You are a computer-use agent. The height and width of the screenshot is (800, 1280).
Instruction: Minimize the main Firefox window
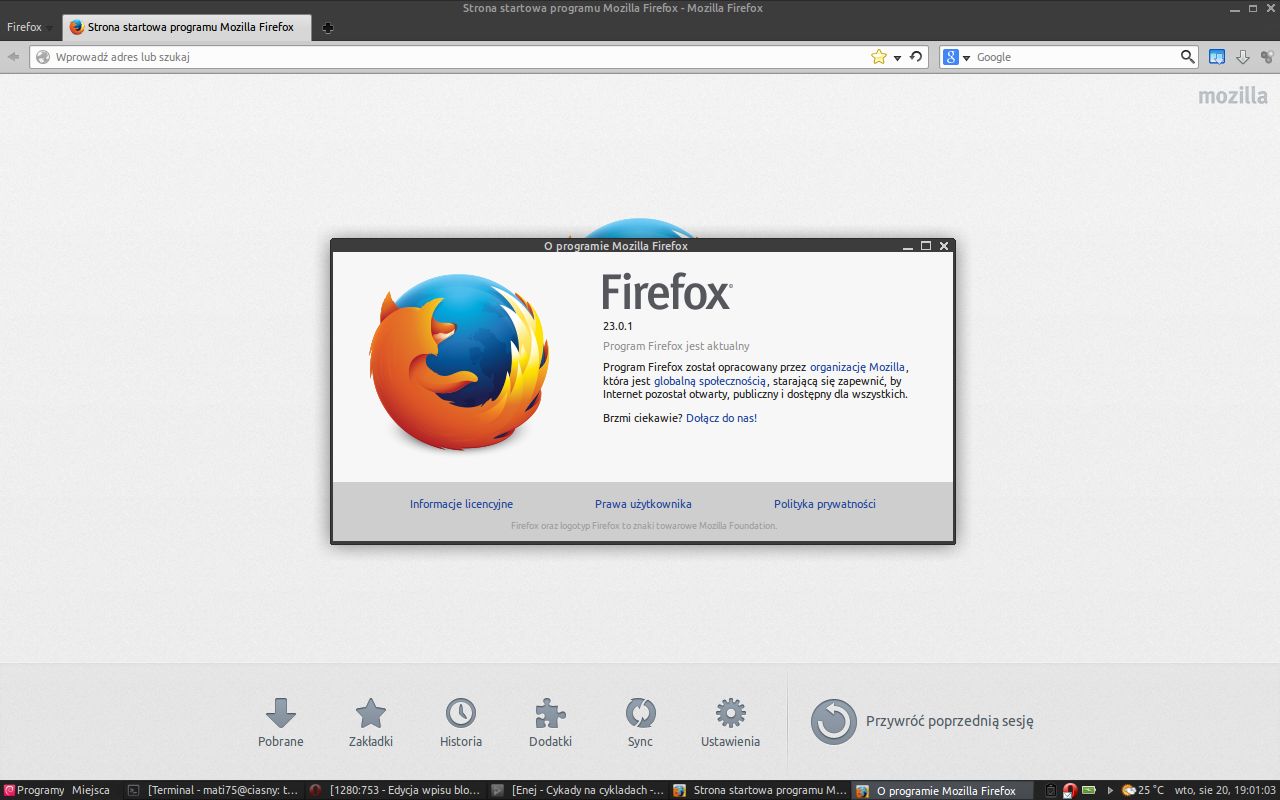[x=1233, y=8]
